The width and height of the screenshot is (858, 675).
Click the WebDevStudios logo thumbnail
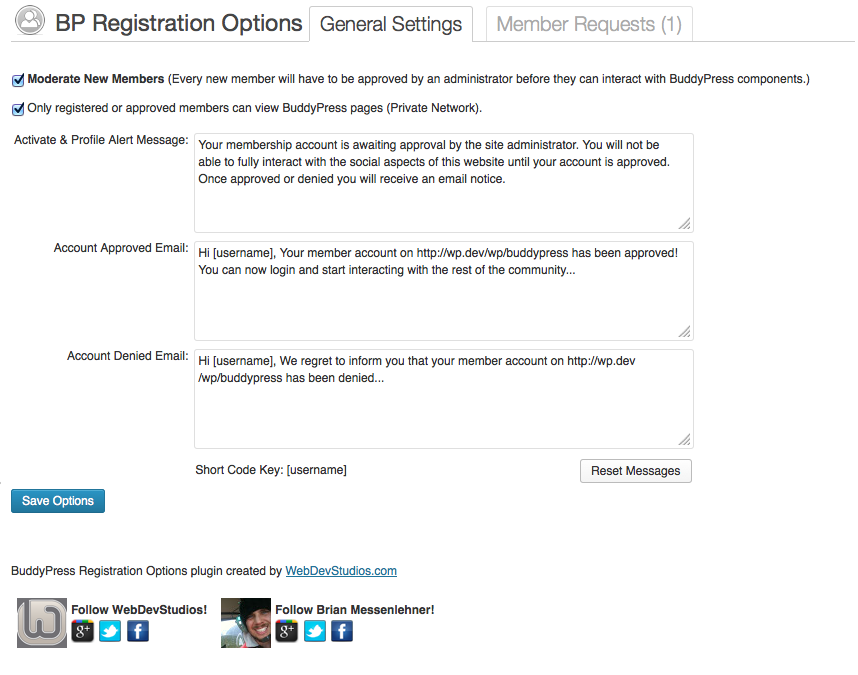click(42, 623)
